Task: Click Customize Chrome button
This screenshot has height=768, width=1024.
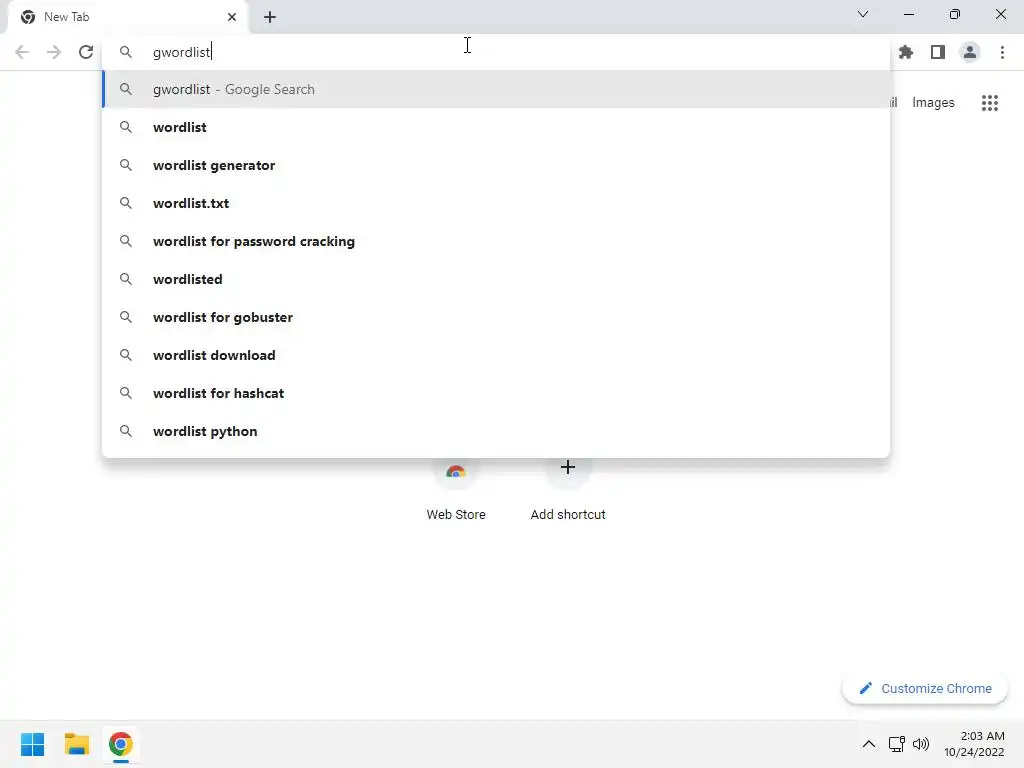Action: pos(925,688)
